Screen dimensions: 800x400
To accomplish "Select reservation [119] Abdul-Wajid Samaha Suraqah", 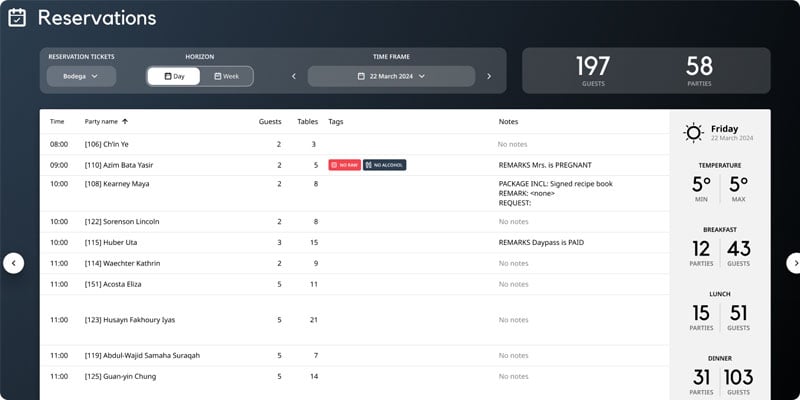I will [x=354, y=356].
